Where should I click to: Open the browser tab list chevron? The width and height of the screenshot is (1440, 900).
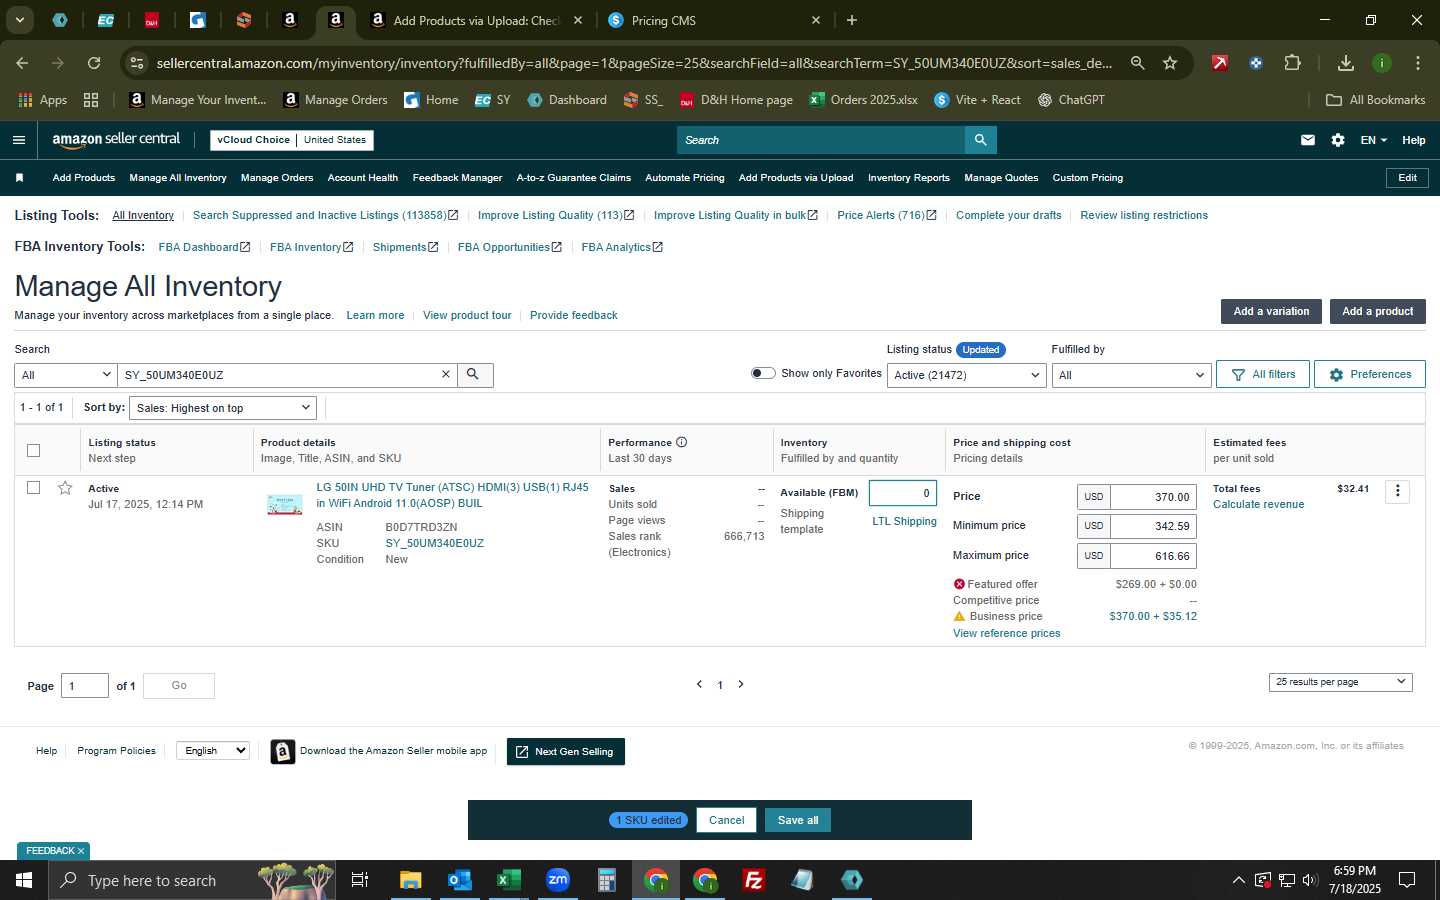pyautogui.click(x=19, y=20)
